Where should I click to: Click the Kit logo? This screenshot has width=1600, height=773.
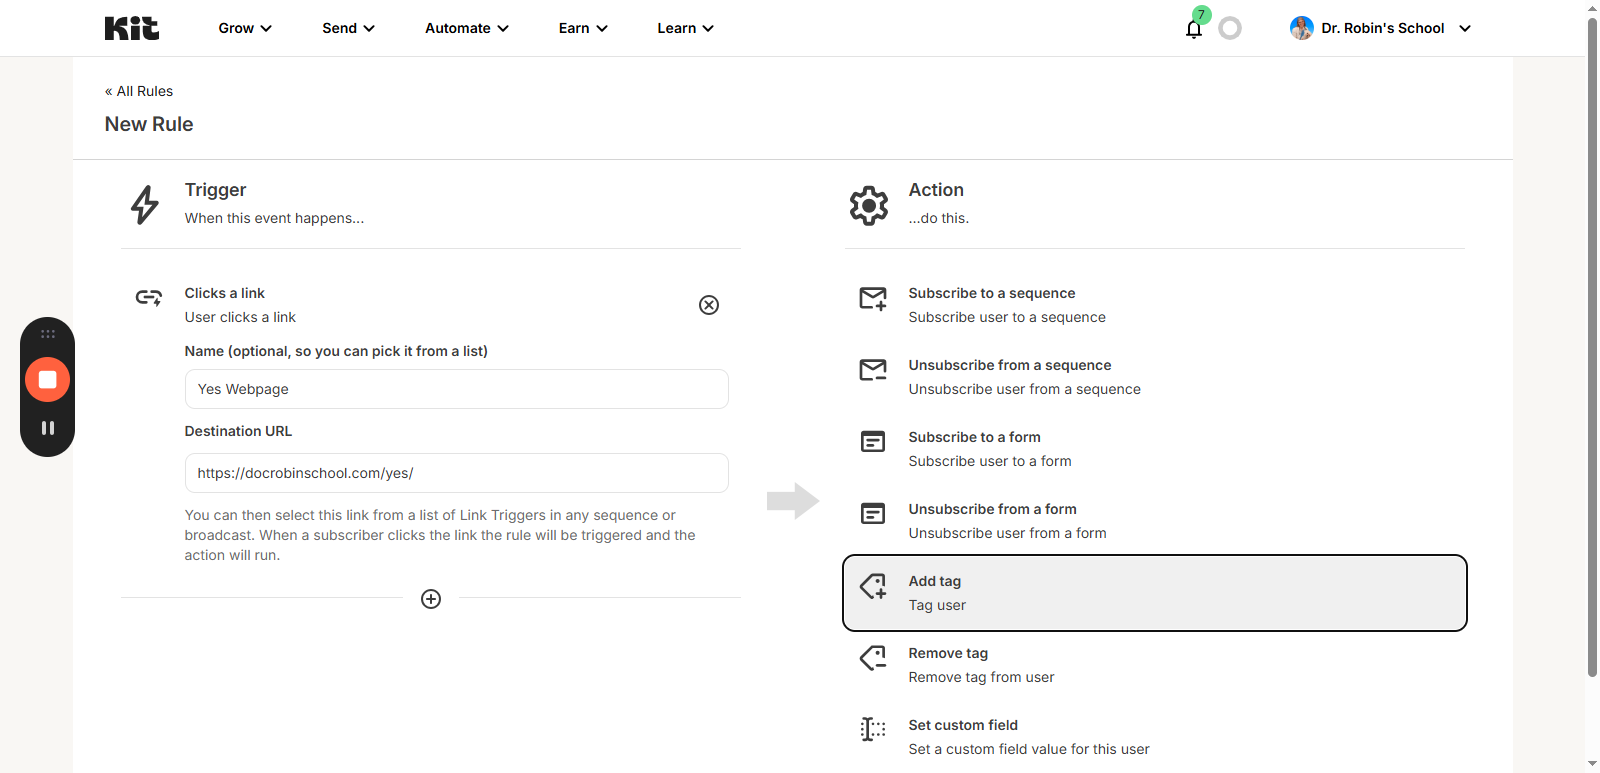131,28
